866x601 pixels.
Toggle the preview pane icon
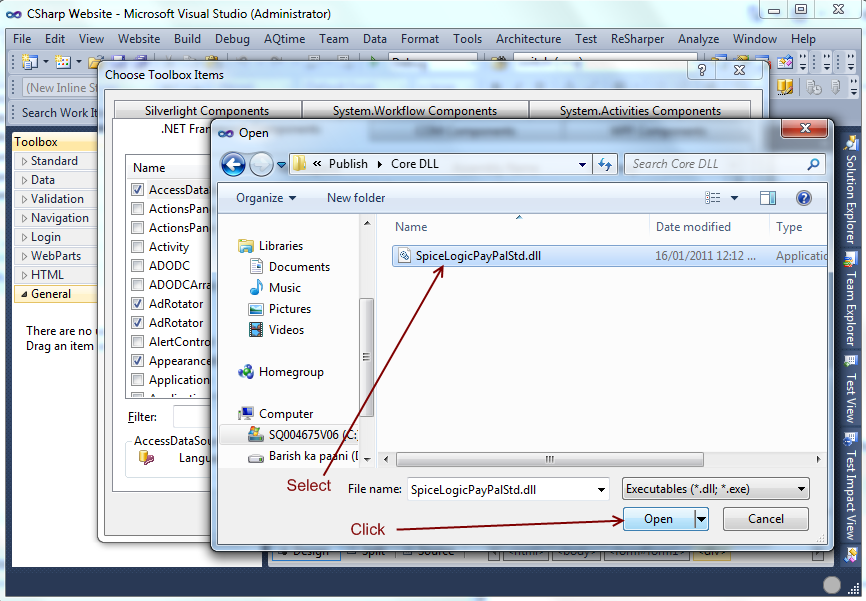coord(768,198)
